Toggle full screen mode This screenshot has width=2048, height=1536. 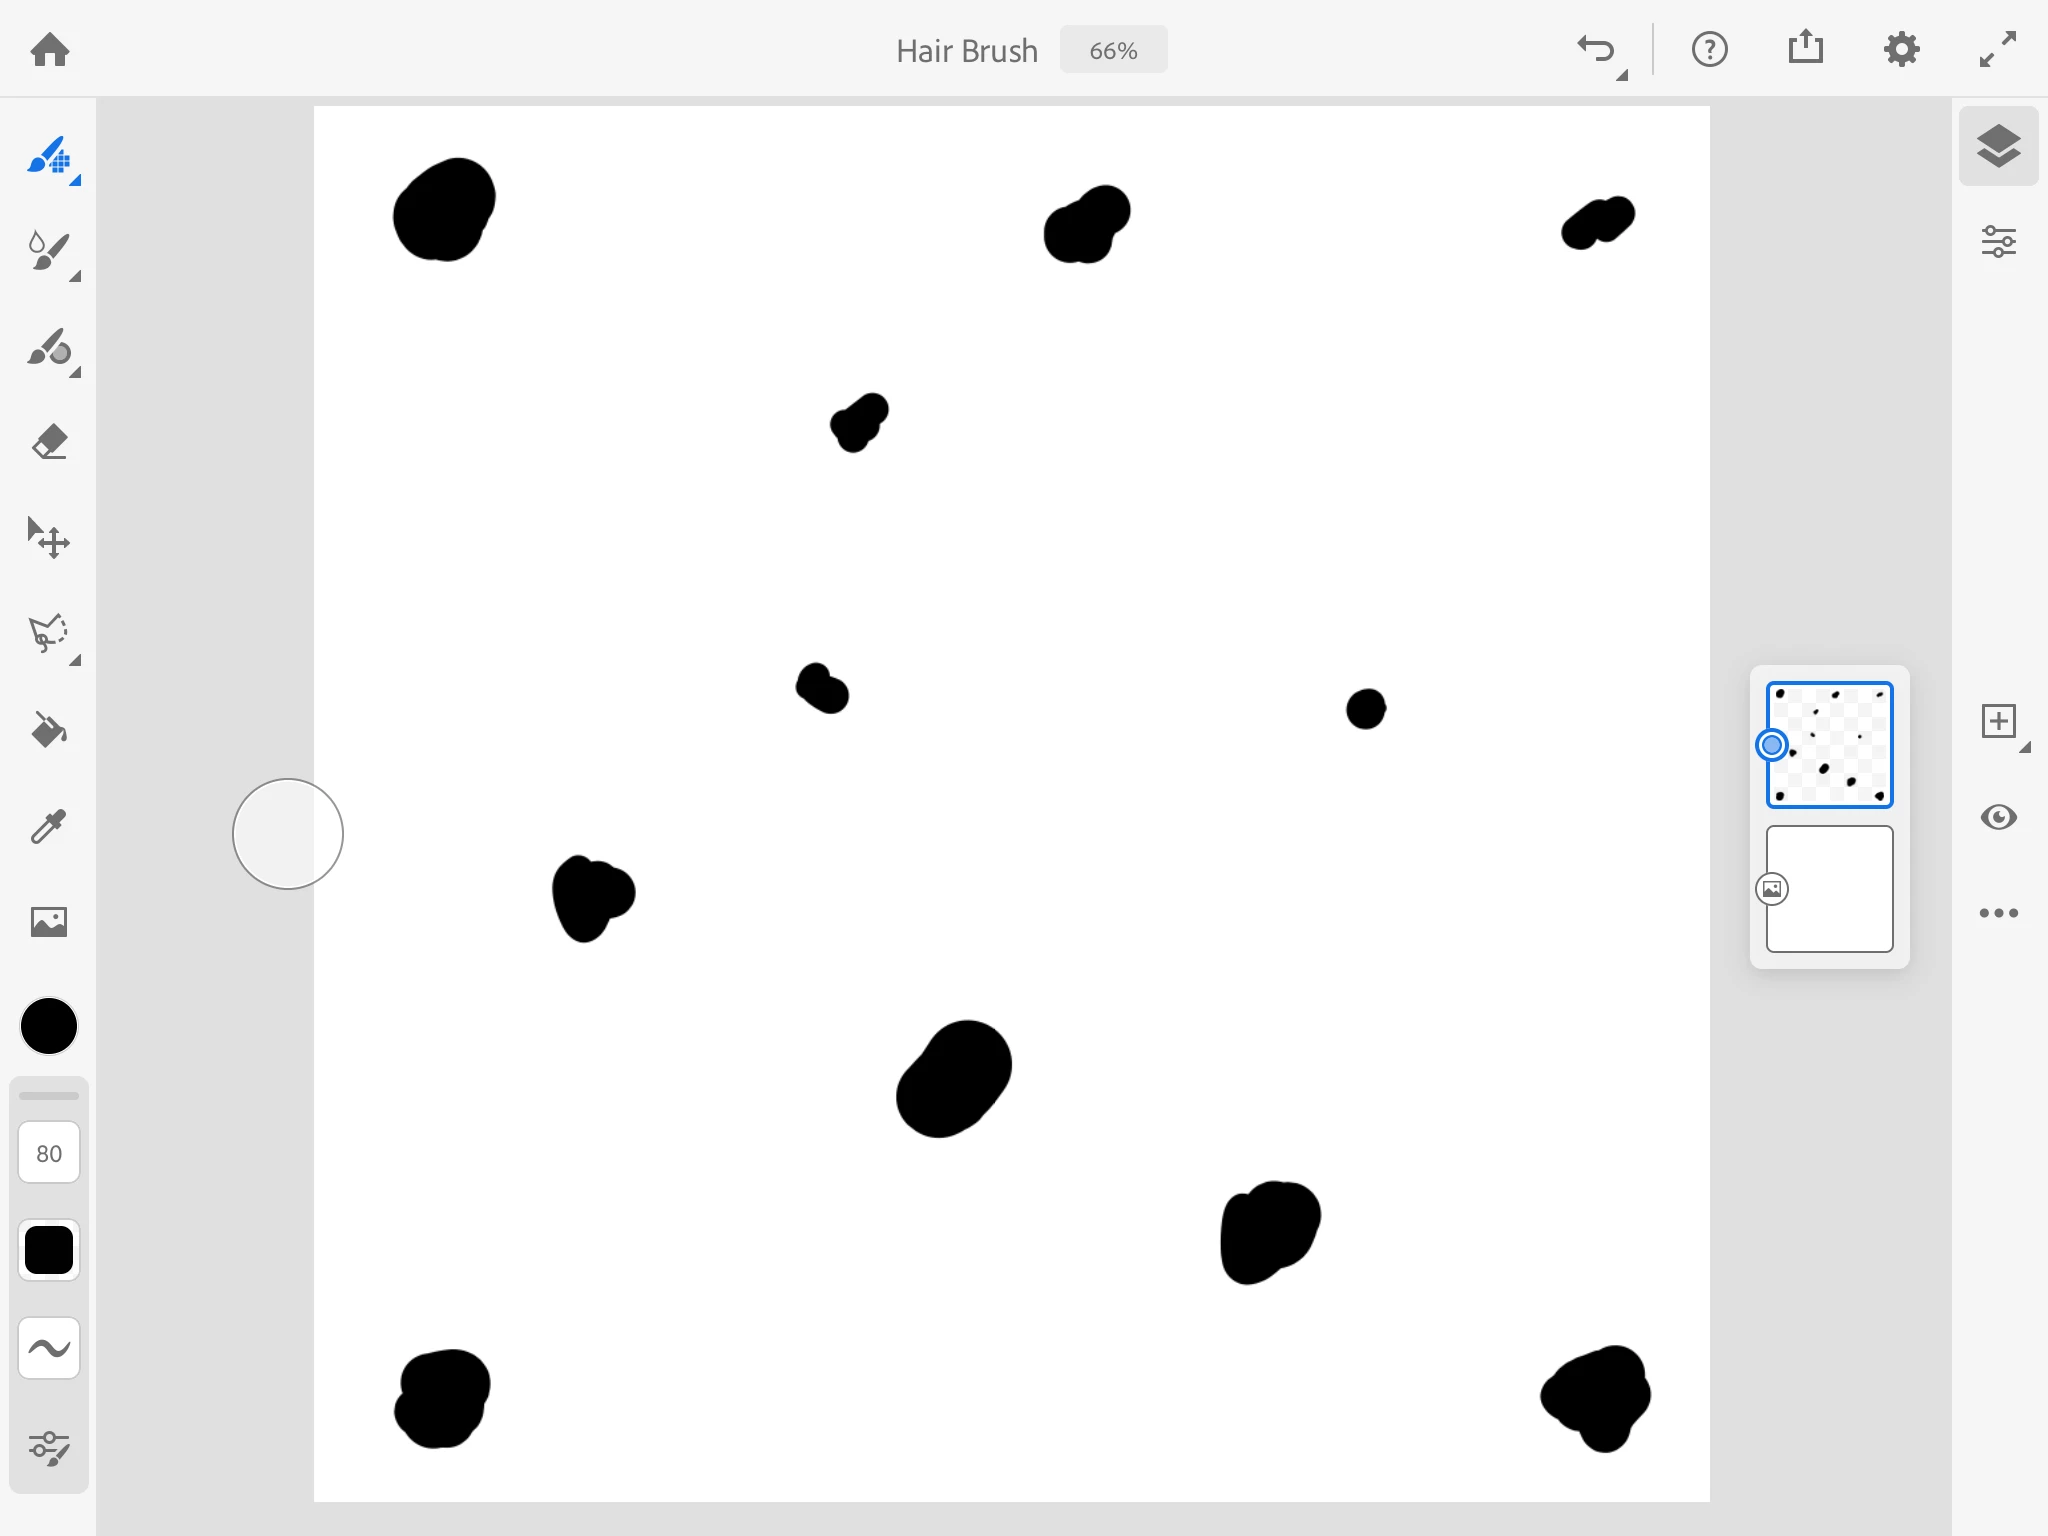tap(1997, 49)
